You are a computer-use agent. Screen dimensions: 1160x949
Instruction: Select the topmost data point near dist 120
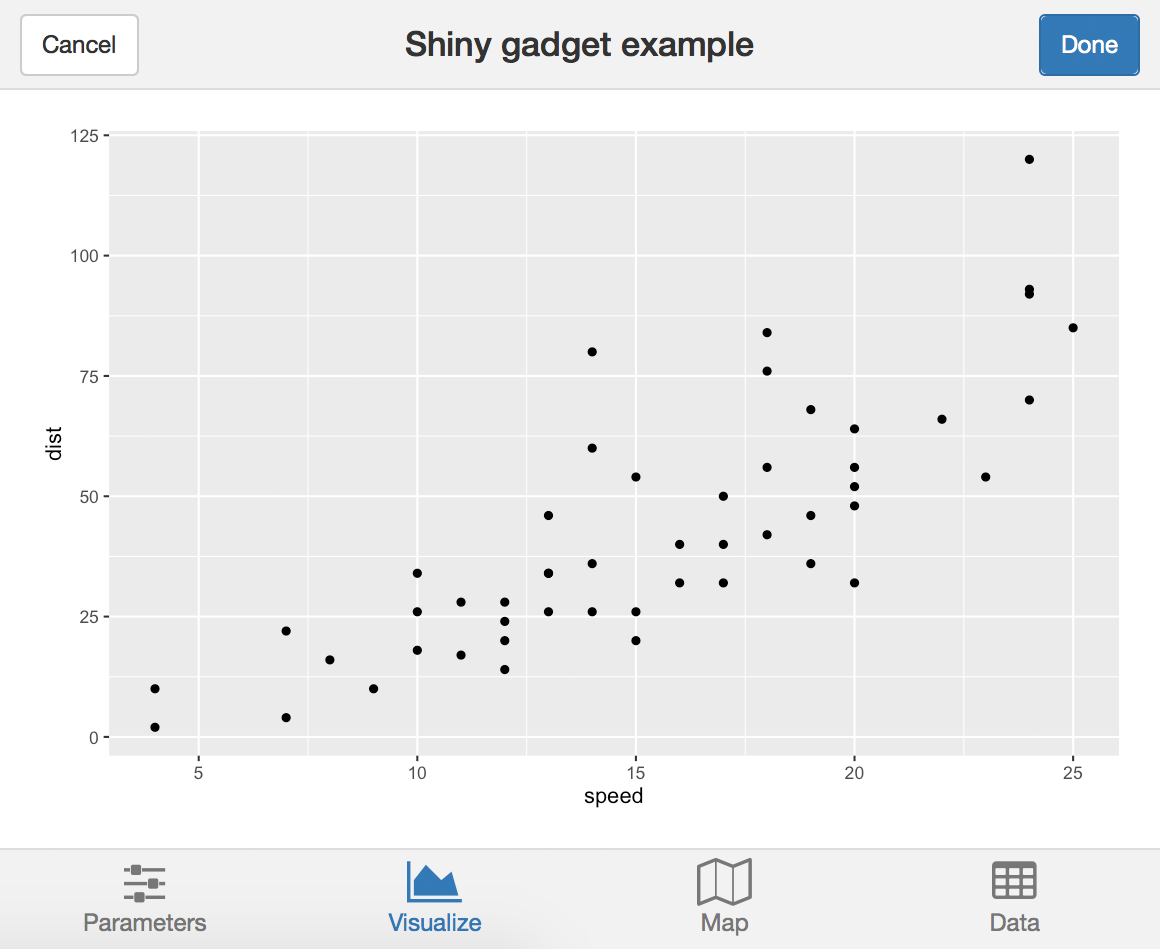click(x=1029, y=159)
